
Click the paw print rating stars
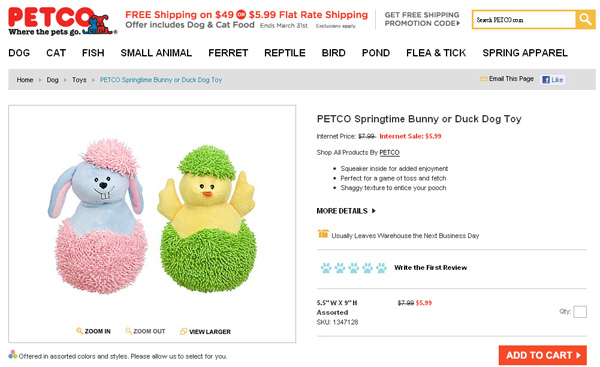tap(354, 268)
